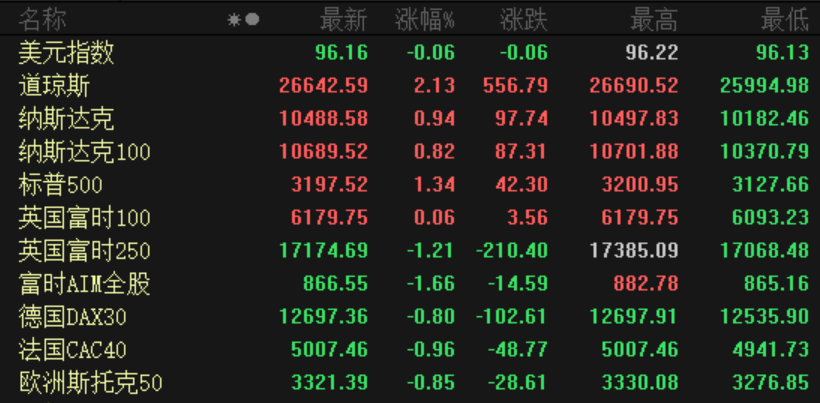
Task: Select the 富时AIM全股 row
Action: point(85,284)
